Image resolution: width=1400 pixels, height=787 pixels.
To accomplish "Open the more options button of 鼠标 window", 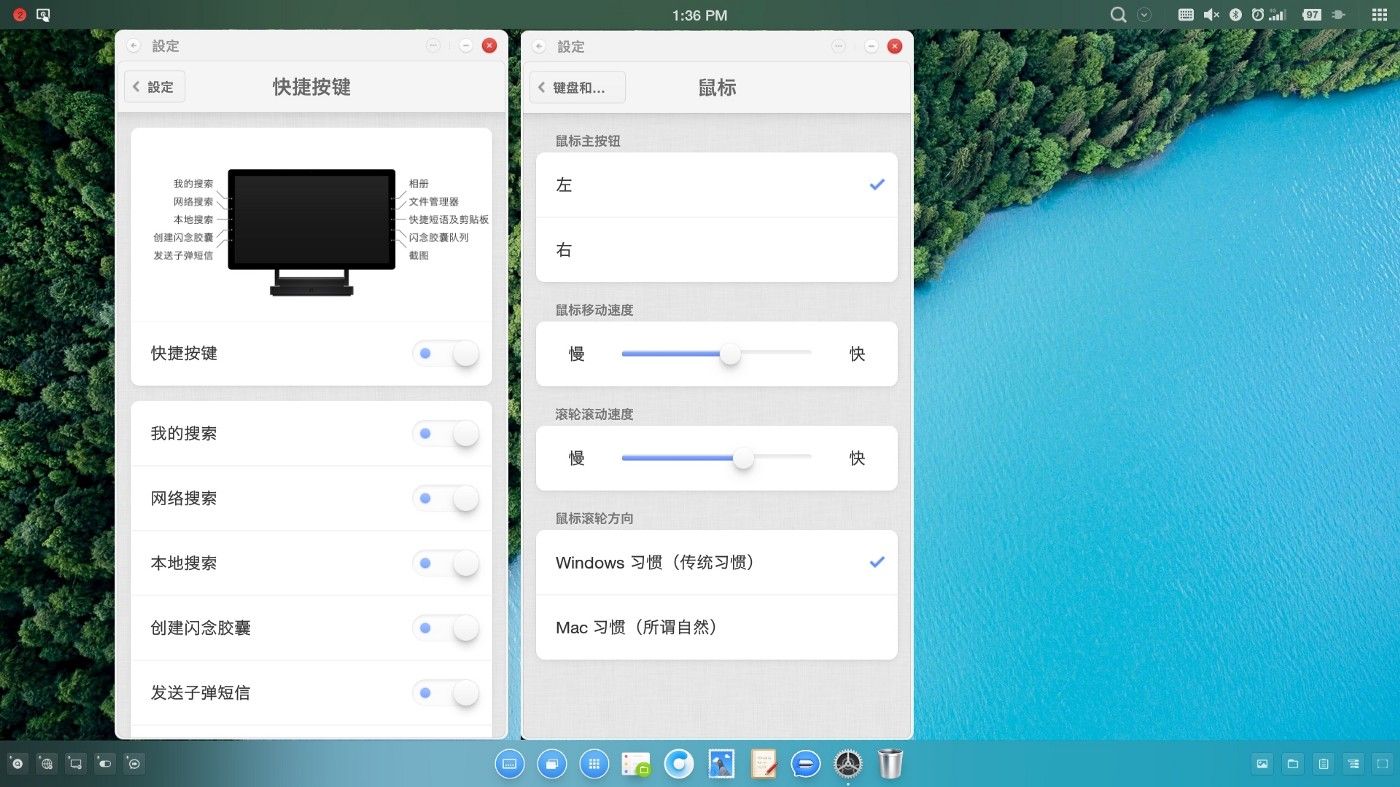I will pyautogui.click(x=838, y=46).
